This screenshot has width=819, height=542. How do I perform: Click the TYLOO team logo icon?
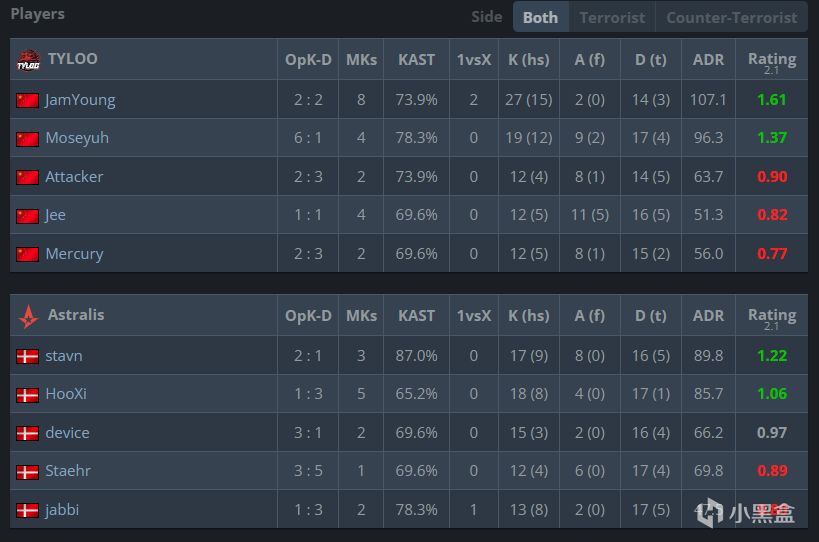pos(27,60)
